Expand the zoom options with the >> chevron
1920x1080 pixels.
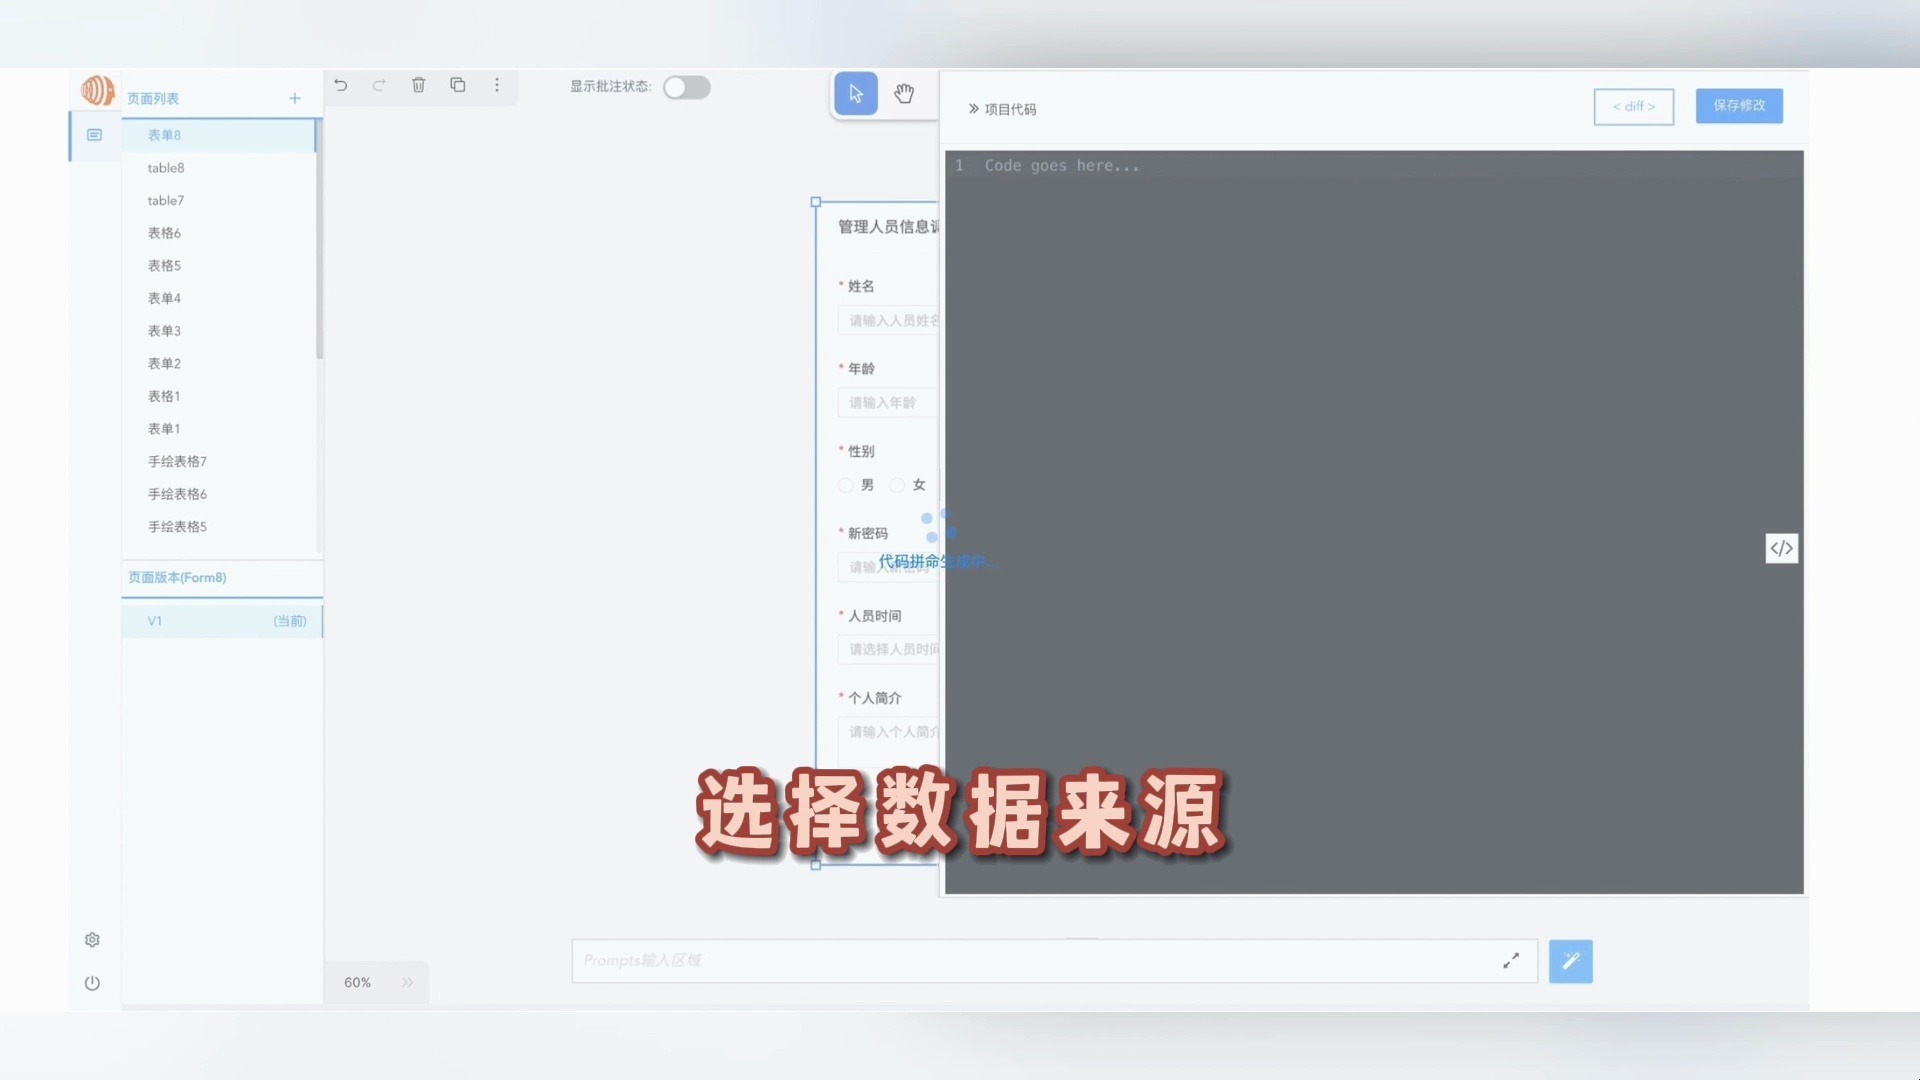[407, 982]
